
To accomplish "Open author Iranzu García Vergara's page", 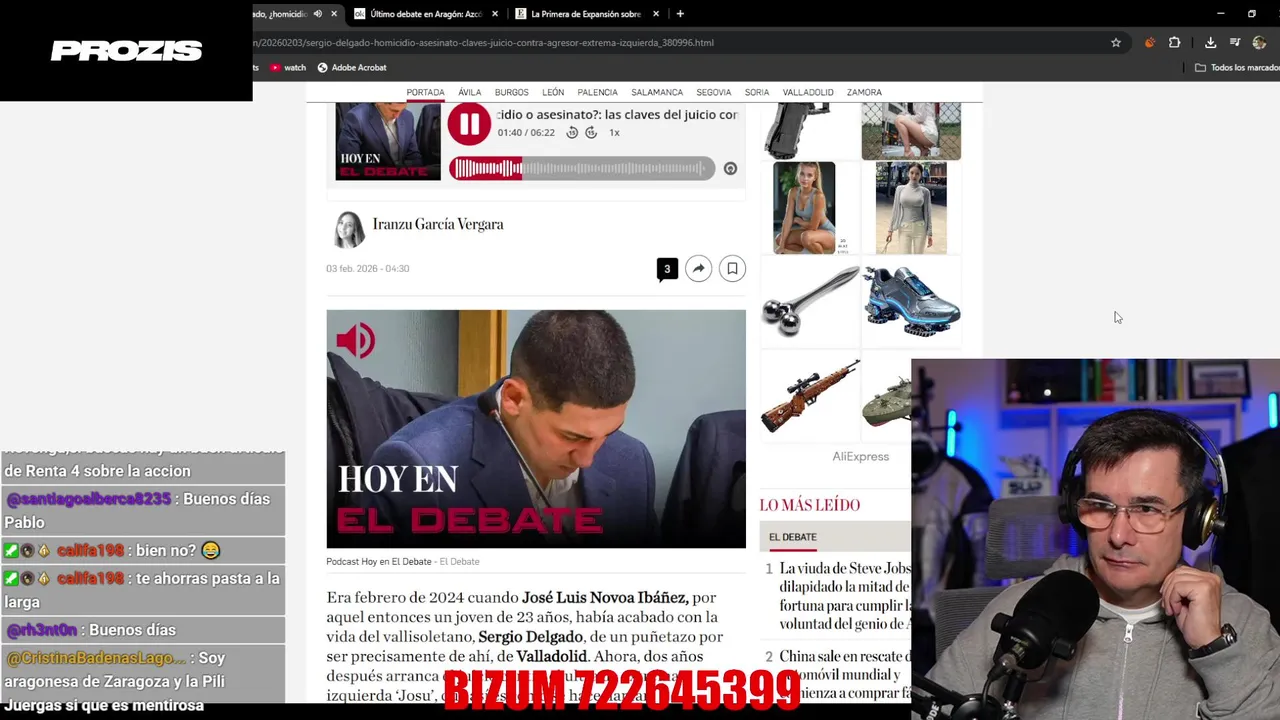I will click(438, 224).
